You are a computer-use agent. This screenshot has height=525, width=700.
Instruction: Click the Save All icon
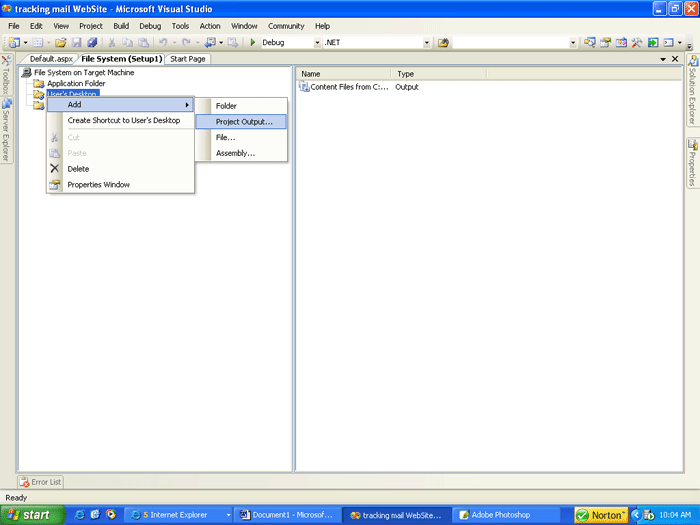point(92,42)
